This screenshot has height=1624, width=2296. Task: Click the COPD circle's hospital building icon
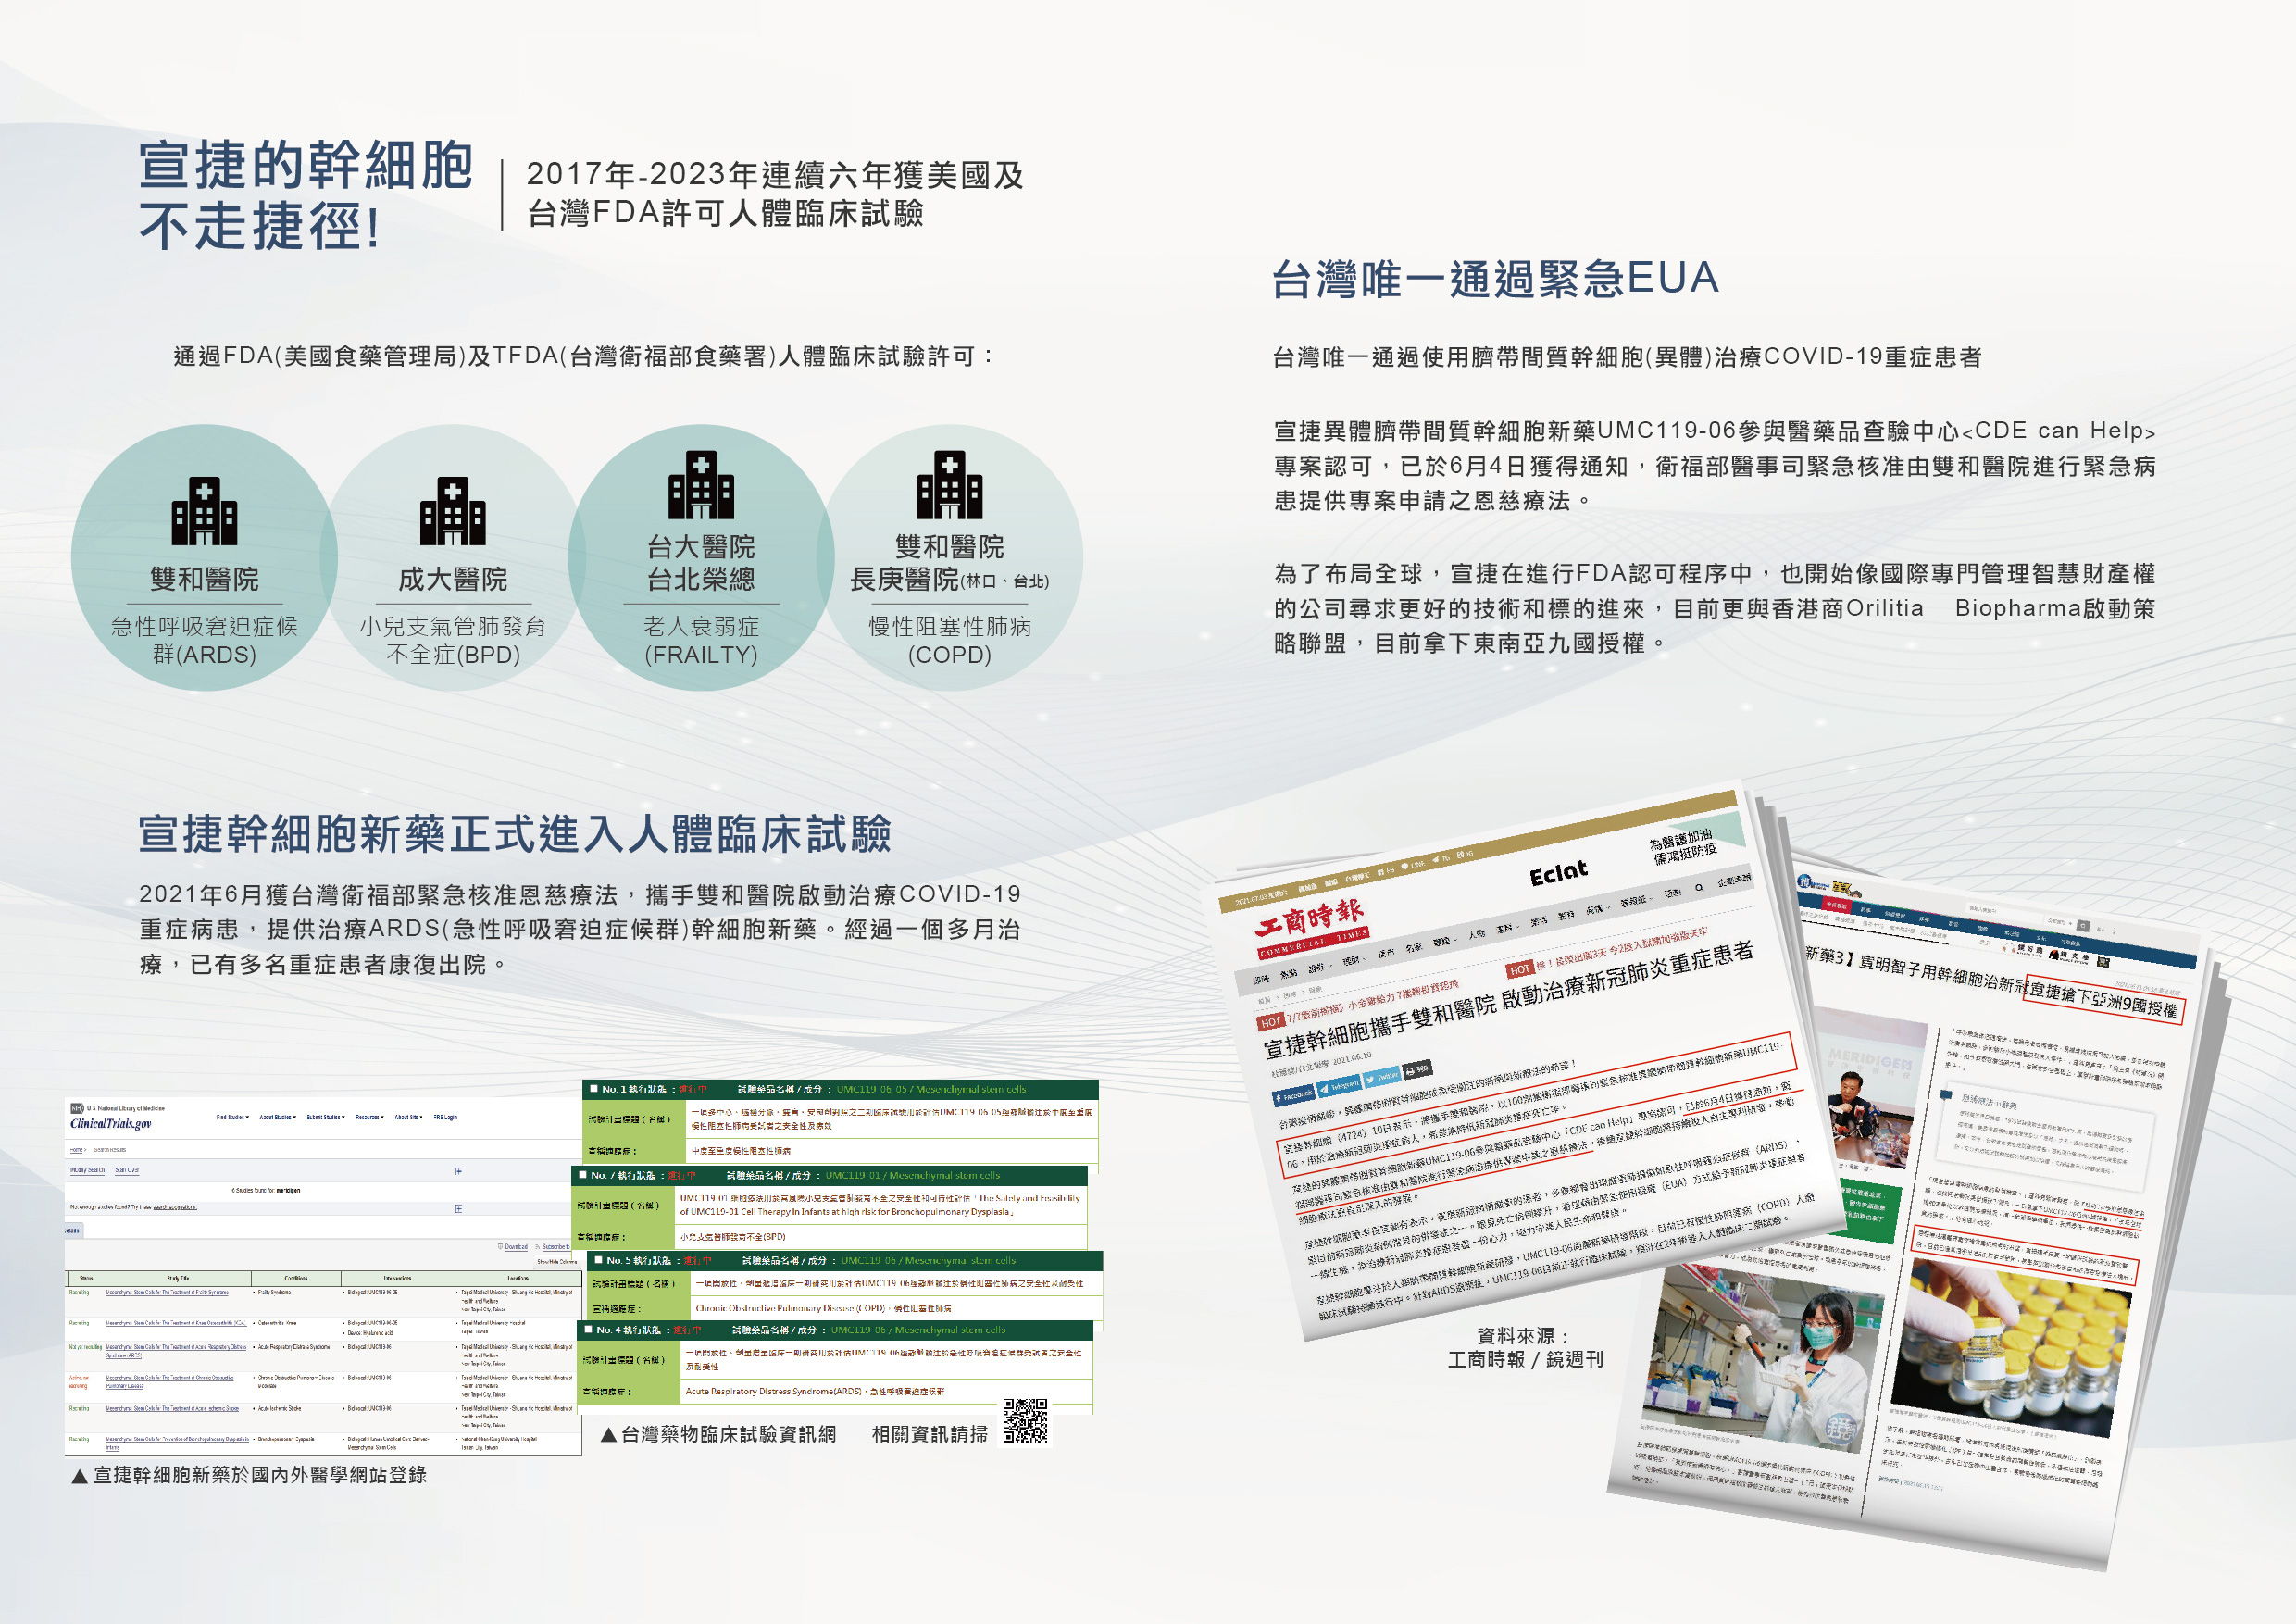pos(949,484)
